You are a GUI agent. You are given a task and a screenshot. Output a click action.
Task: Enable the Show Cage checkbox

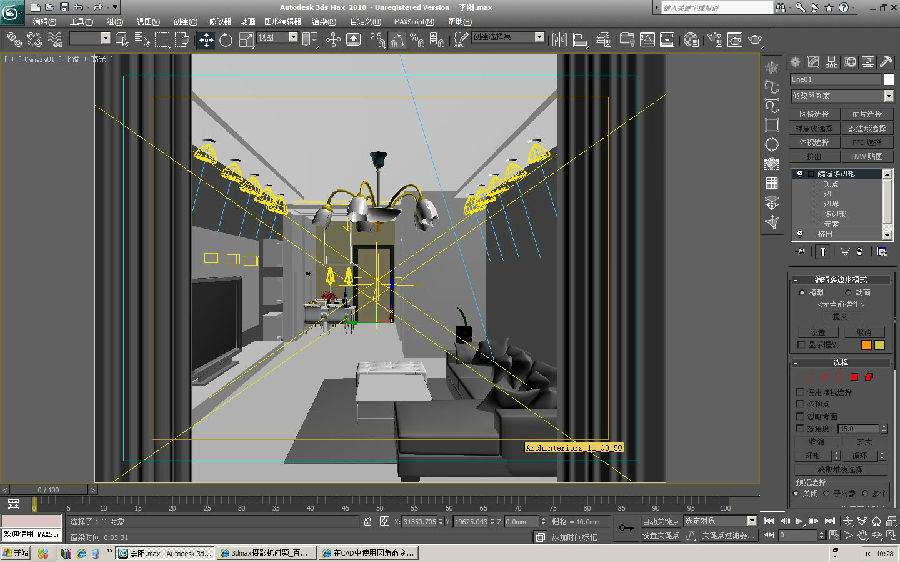(x=800, y=345)
